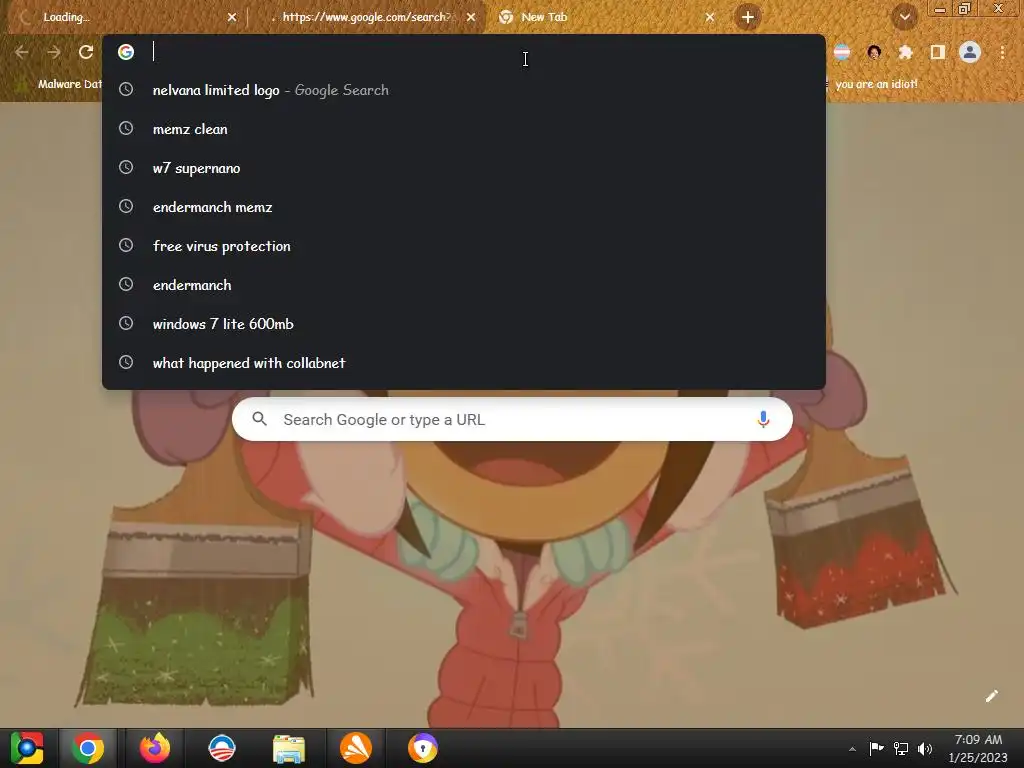
Task: Click the Action Center flag tray icon
Action: (876, 748)
